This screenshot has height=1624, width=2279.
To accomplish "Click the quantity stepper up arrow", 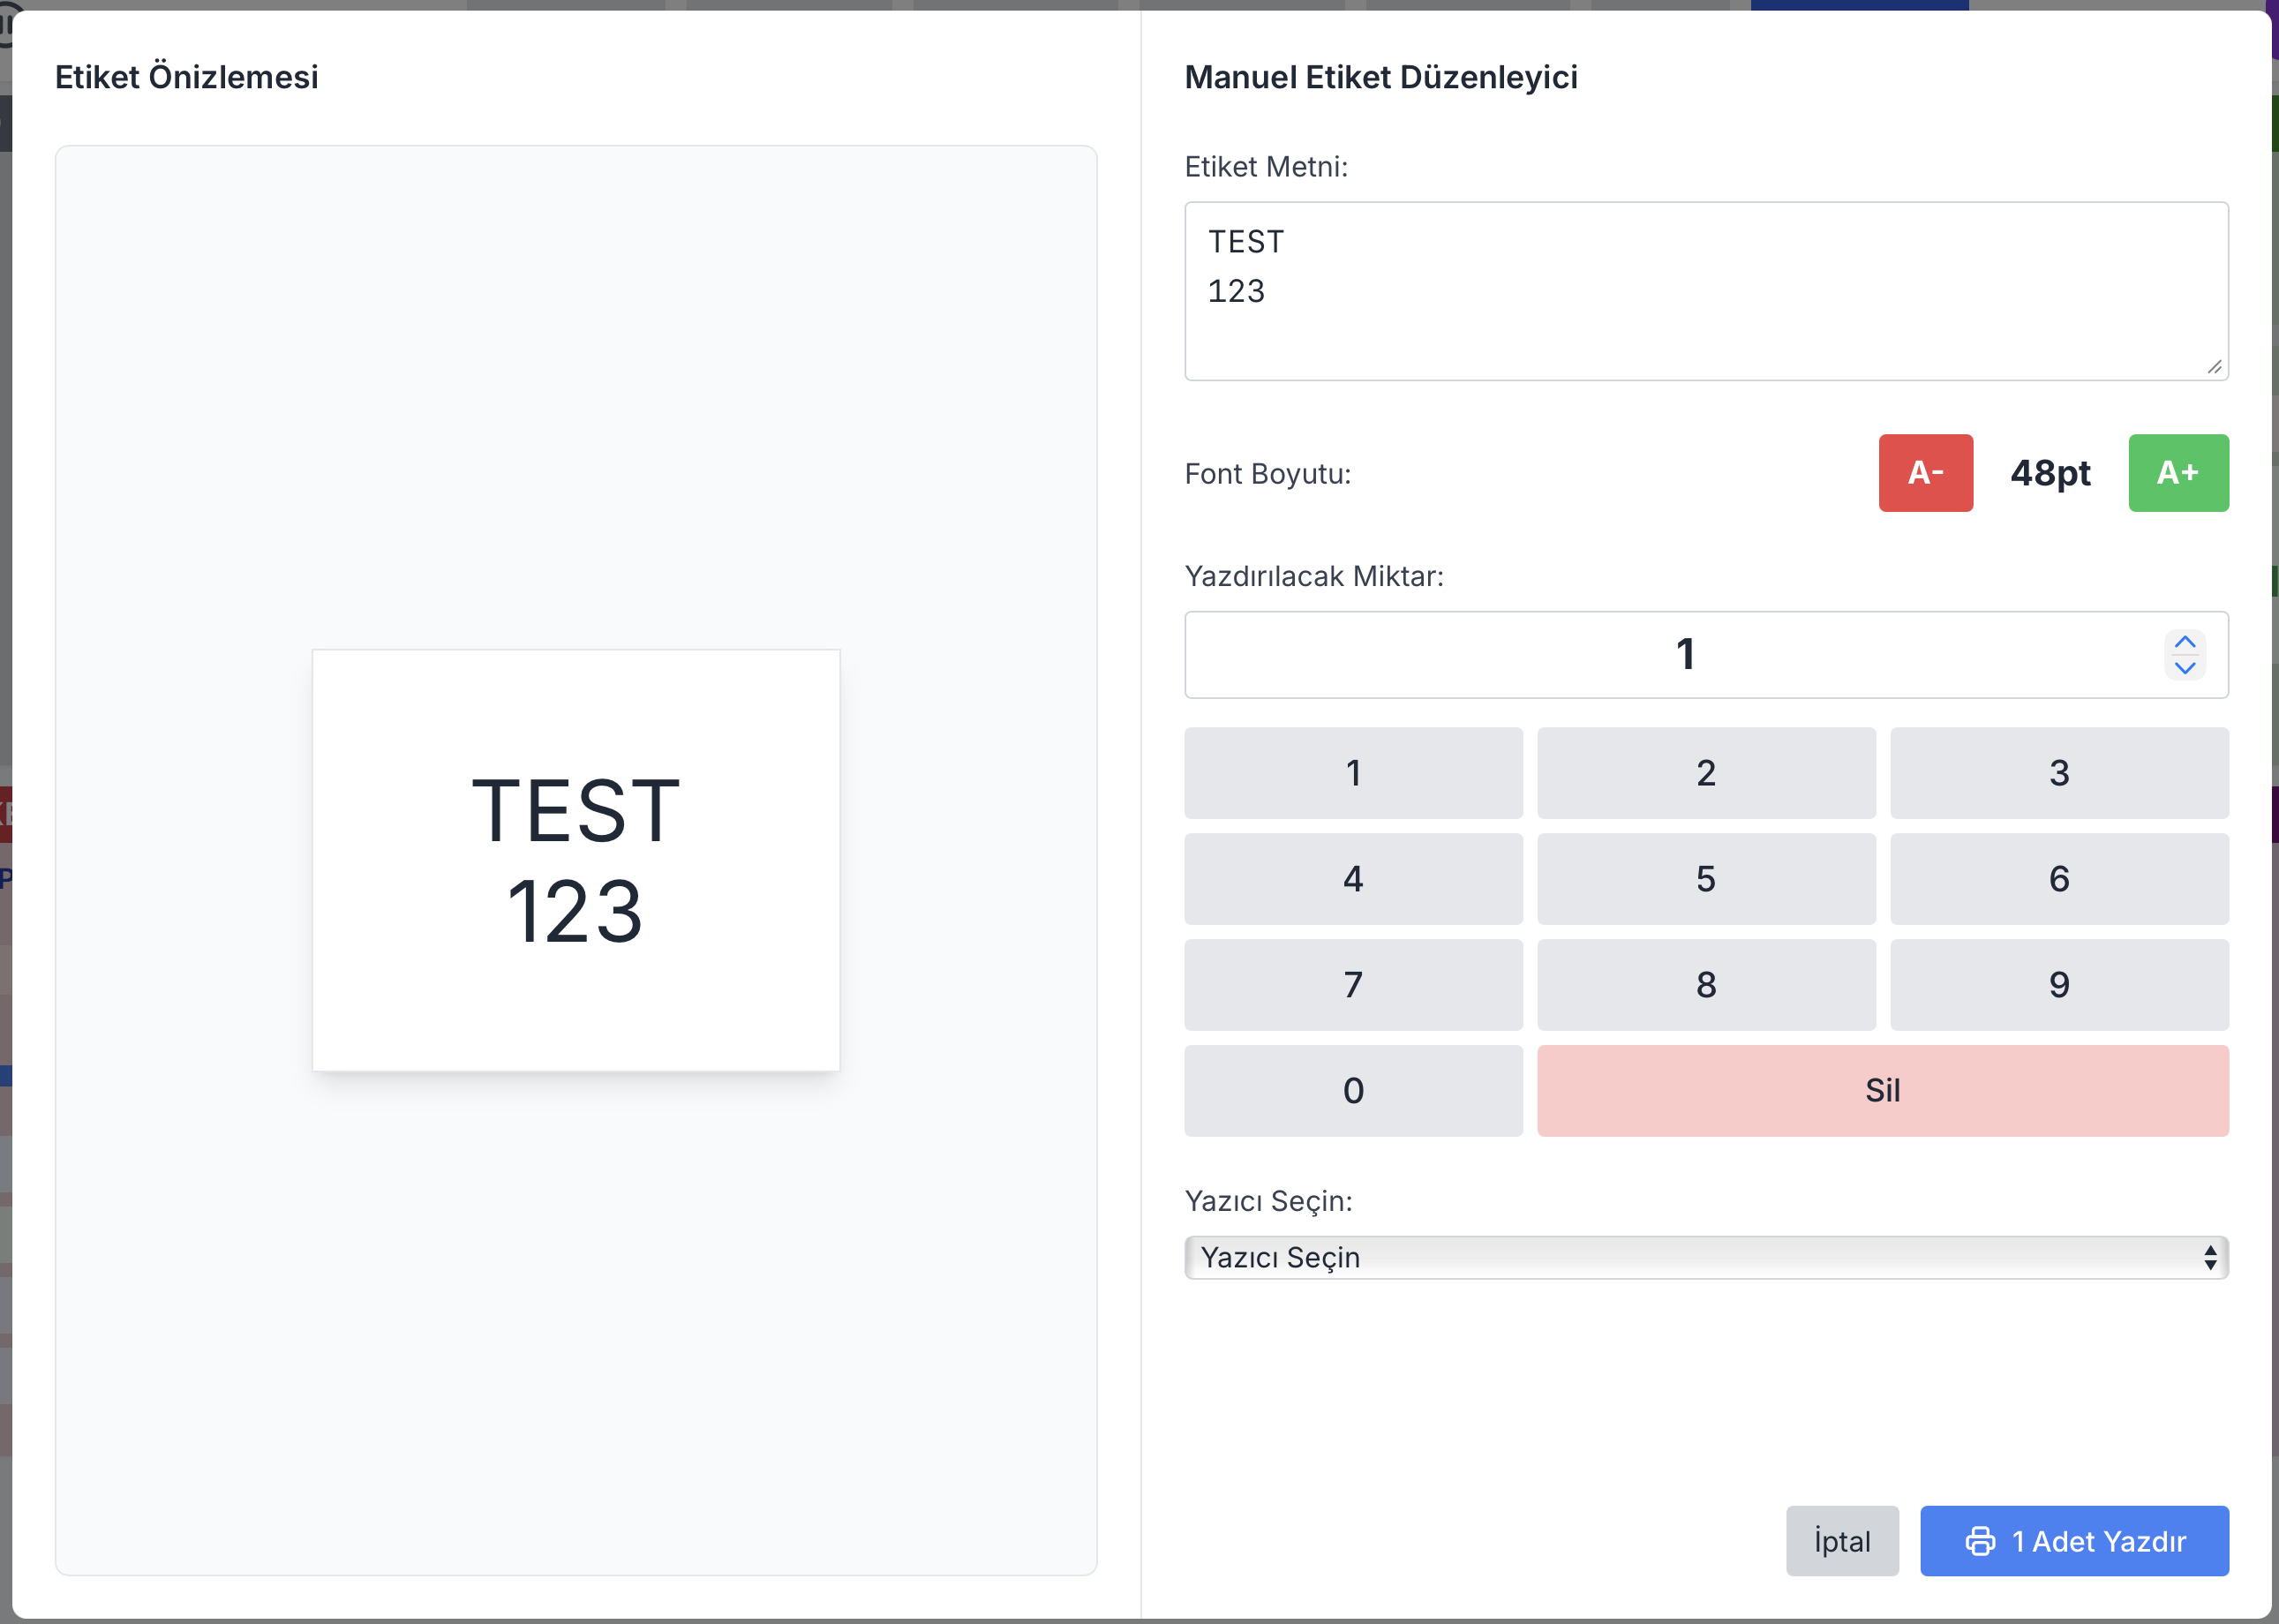I will [x=2185, y=643].
